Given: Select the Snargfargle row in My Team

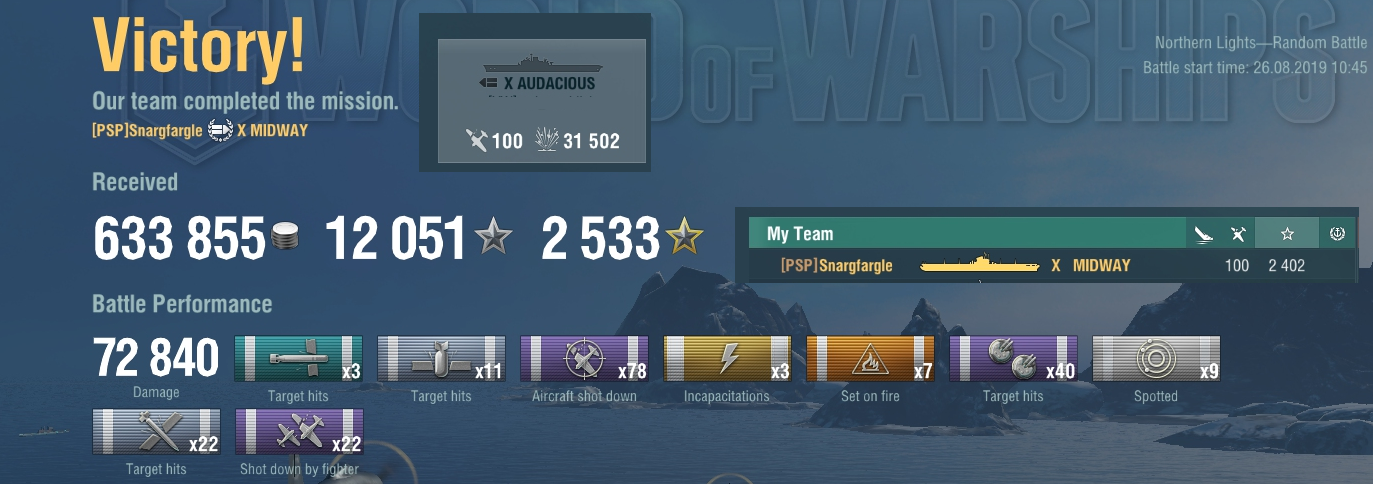Looking at the screenshot, I should coord(1052,266).
